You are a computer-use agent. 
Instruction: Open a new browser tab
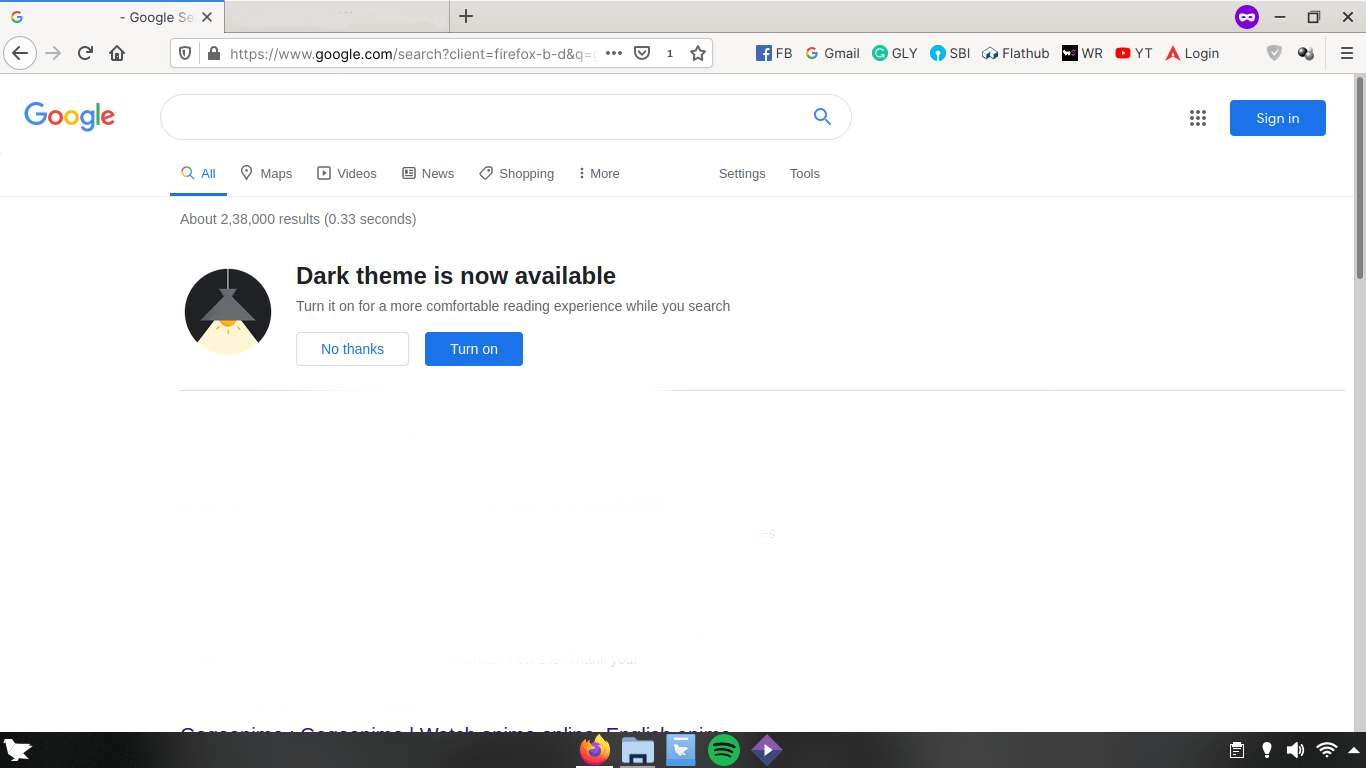466,16
